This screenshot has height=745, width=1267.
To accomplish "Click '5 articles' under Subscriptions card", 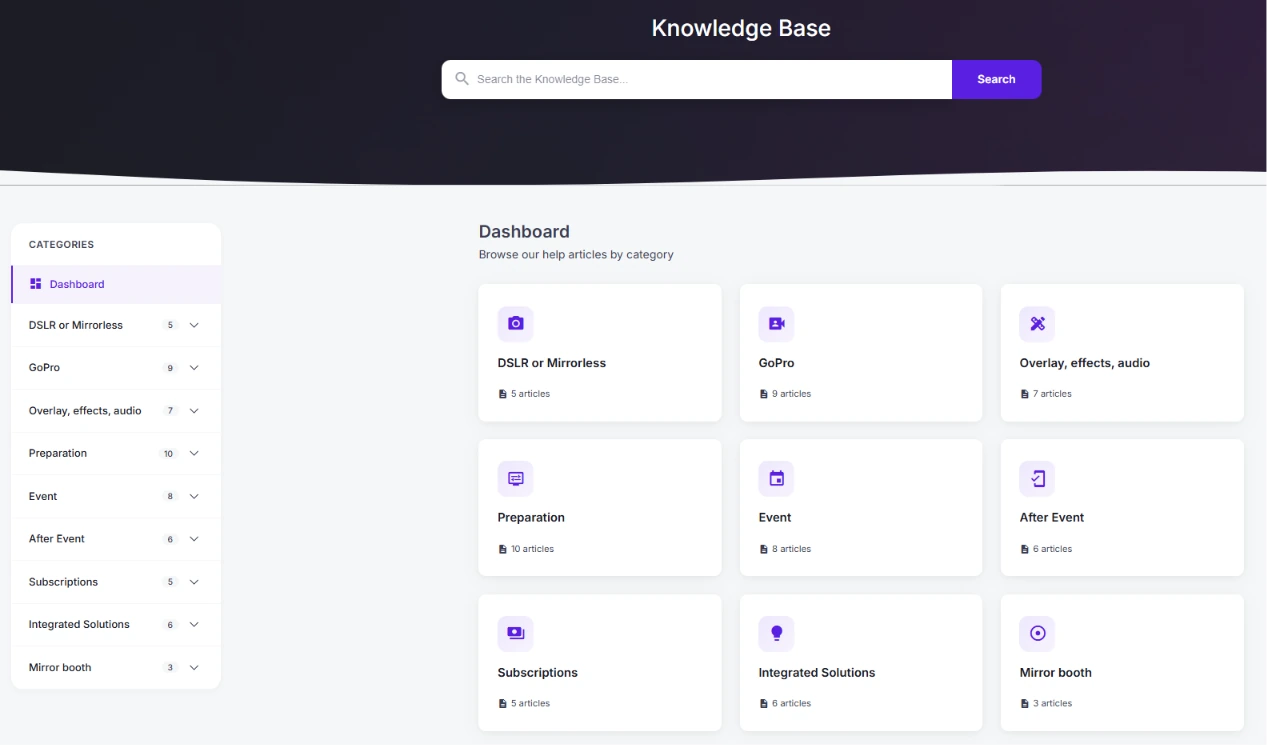I will [x=530, y=704].
